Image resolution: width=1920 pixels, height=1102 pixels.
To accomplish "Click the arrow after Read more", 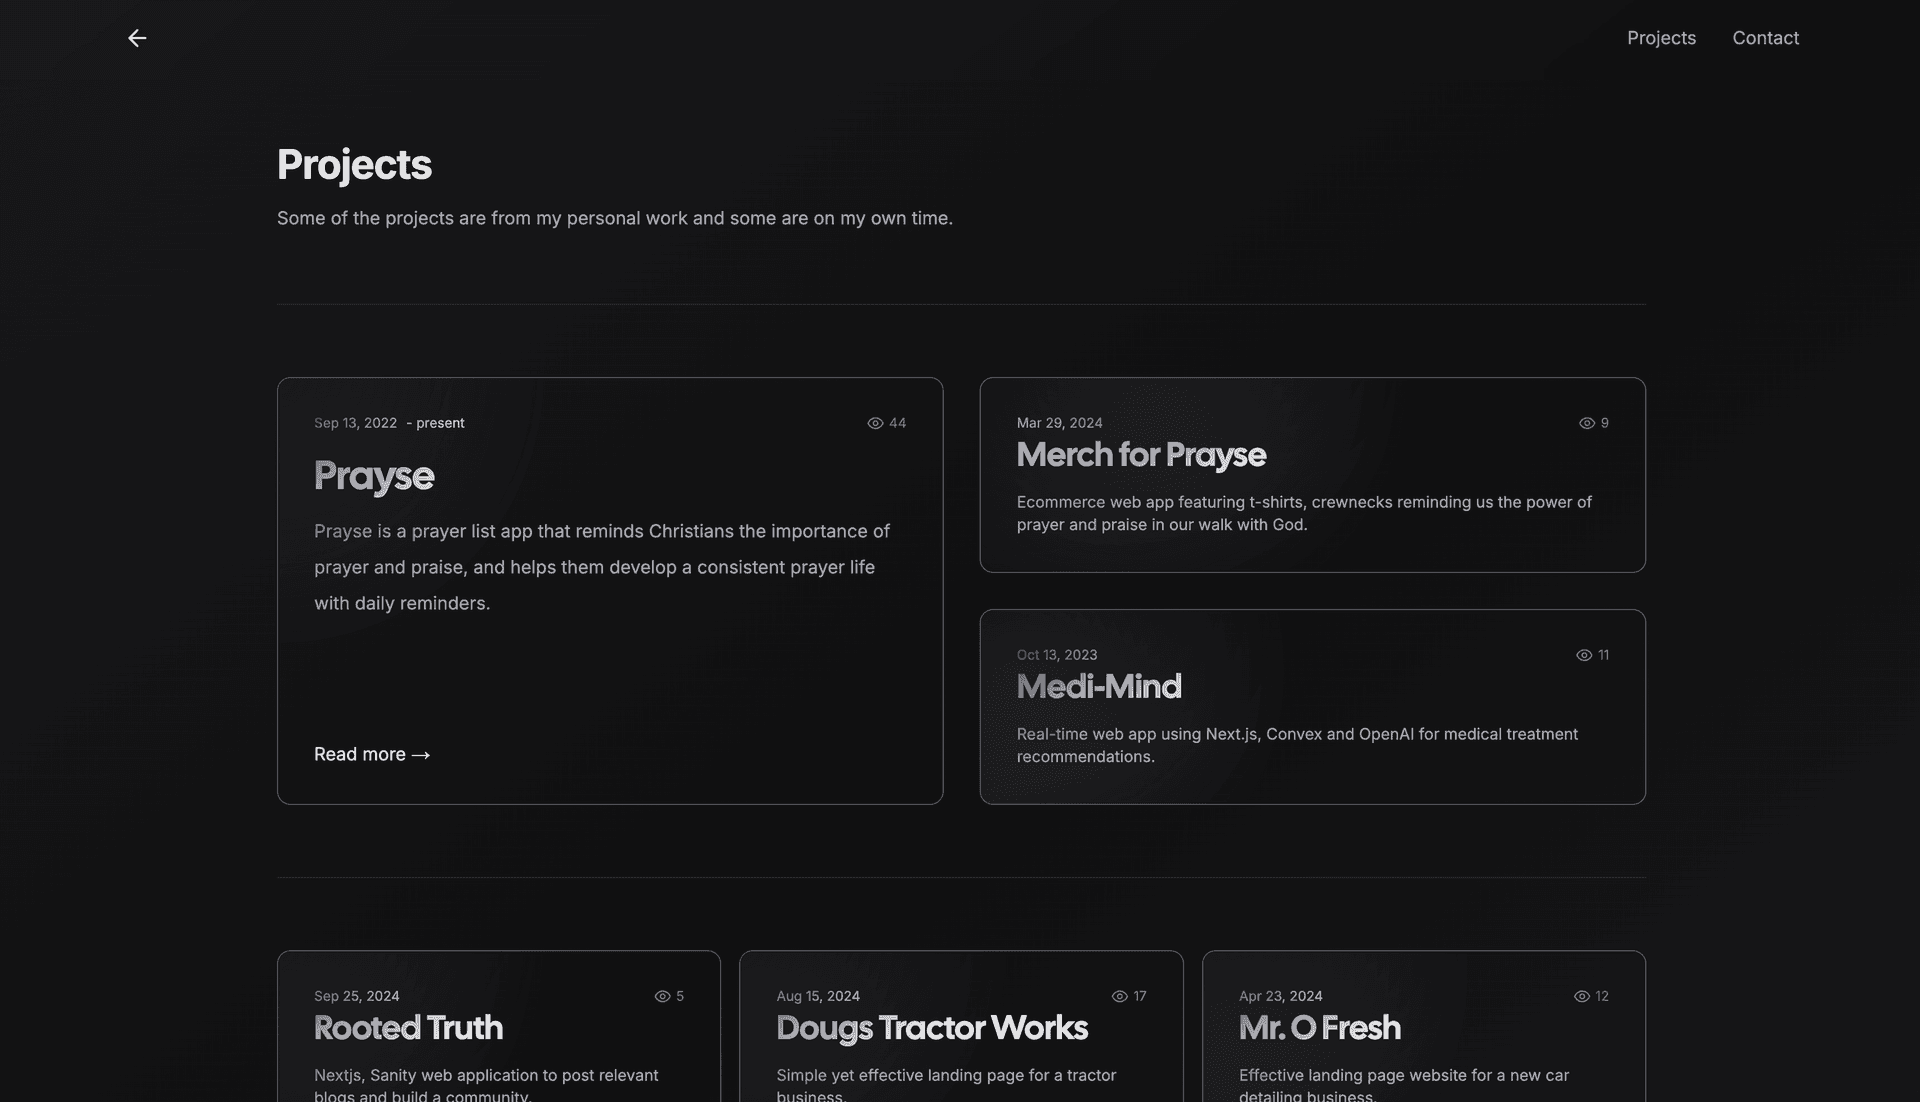I will point(421,755).
